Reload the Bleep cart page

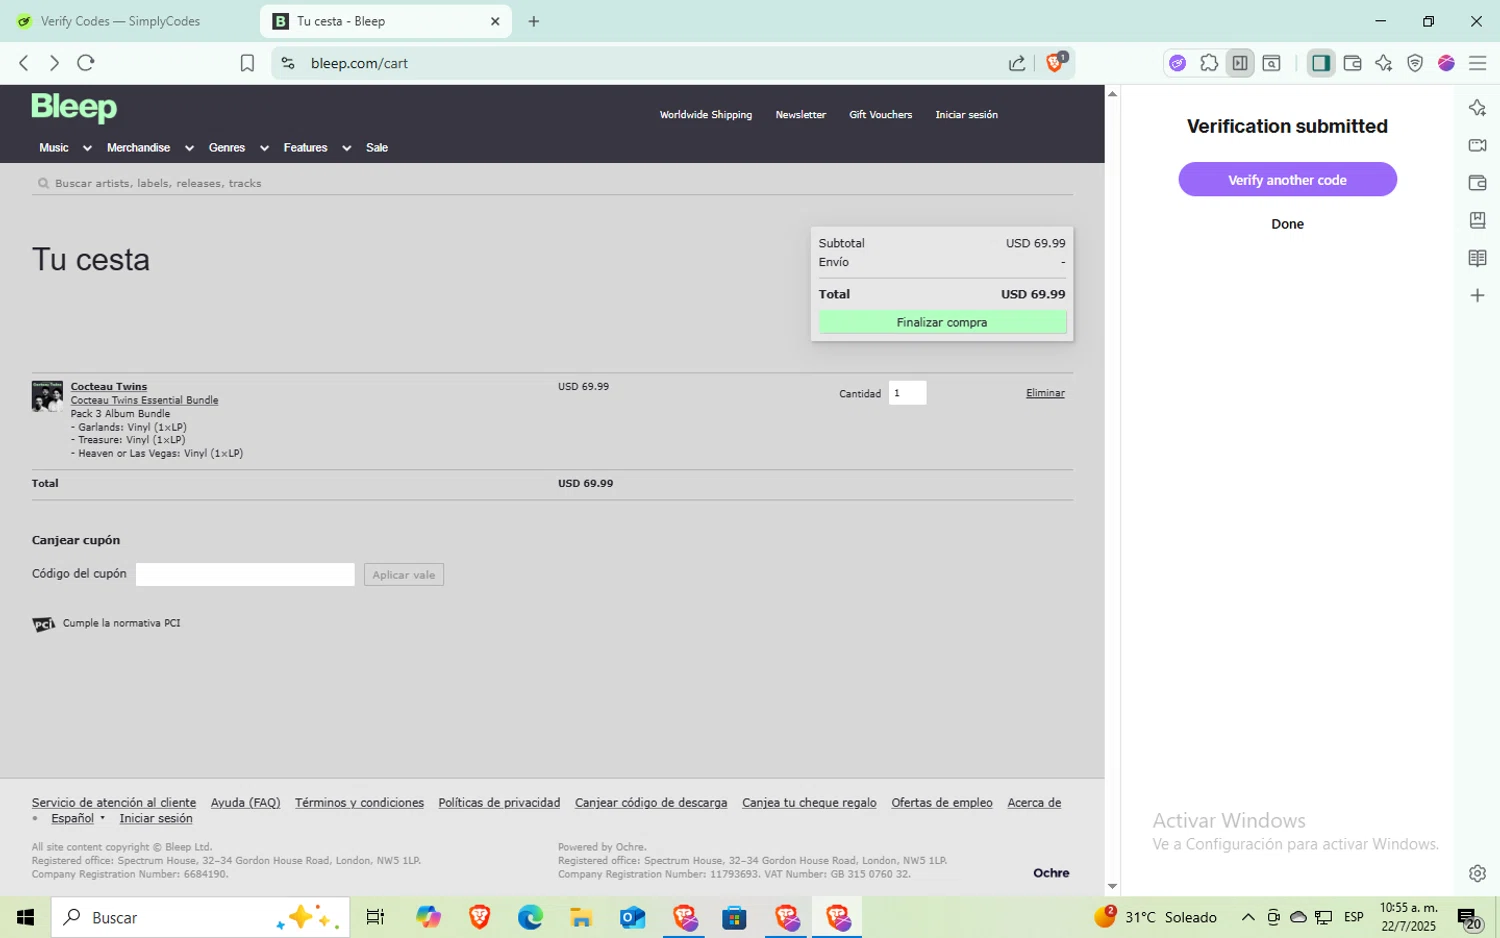(x=86, y=63)
